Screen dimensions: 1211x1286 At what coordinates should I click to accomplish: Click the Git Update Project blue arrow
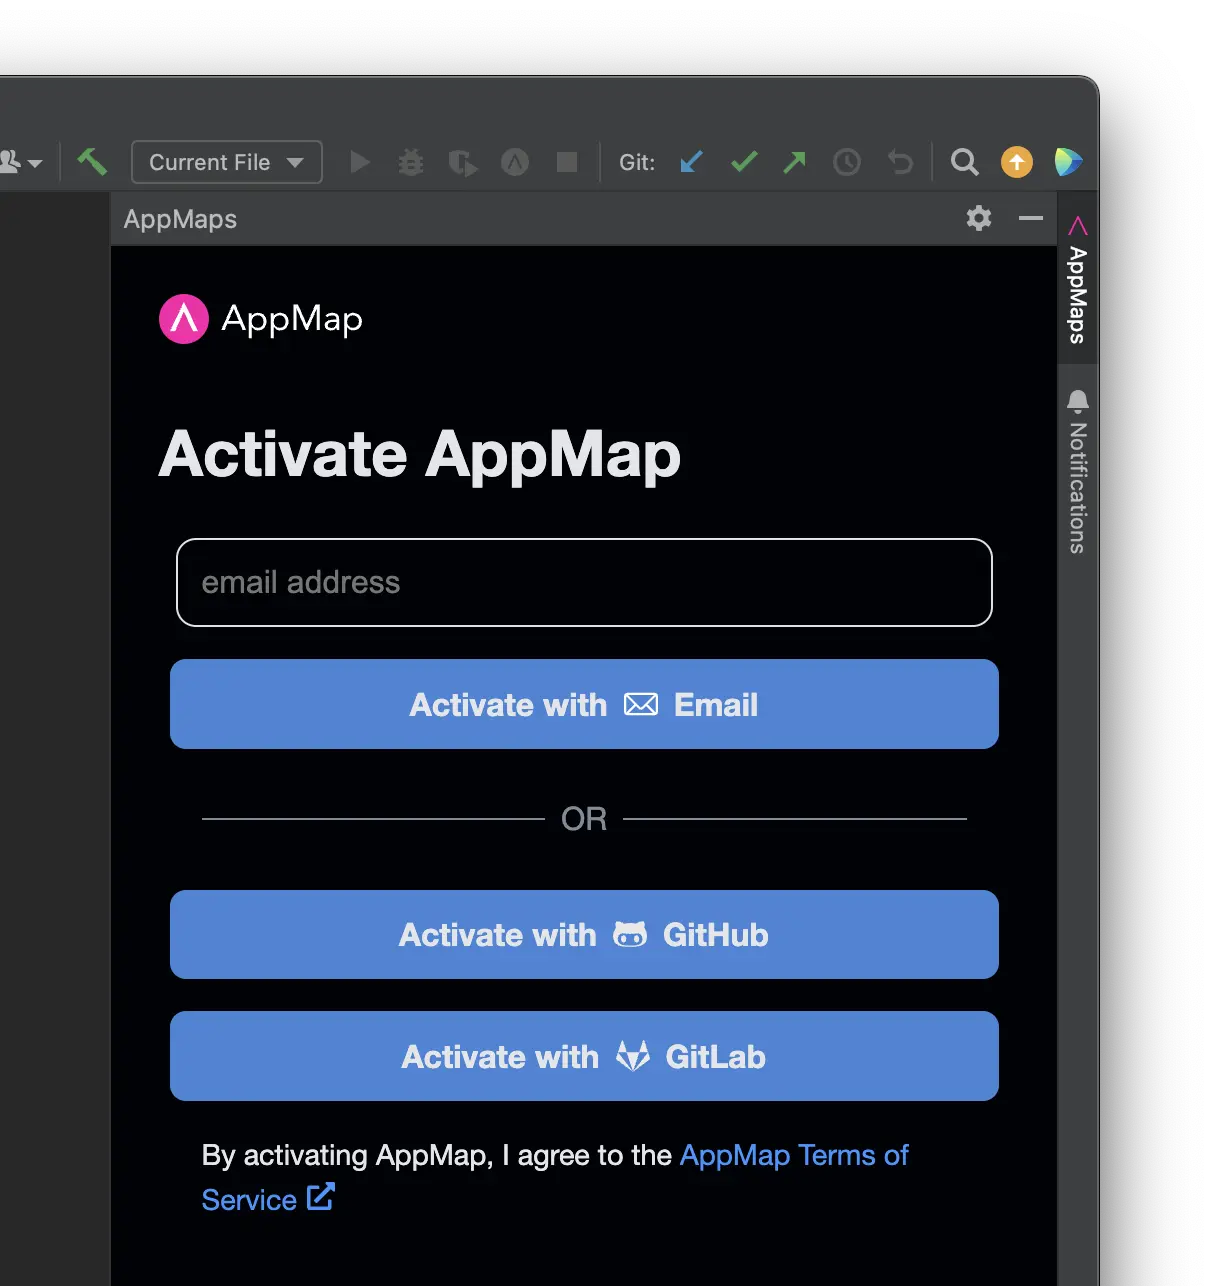pos(691,162)
